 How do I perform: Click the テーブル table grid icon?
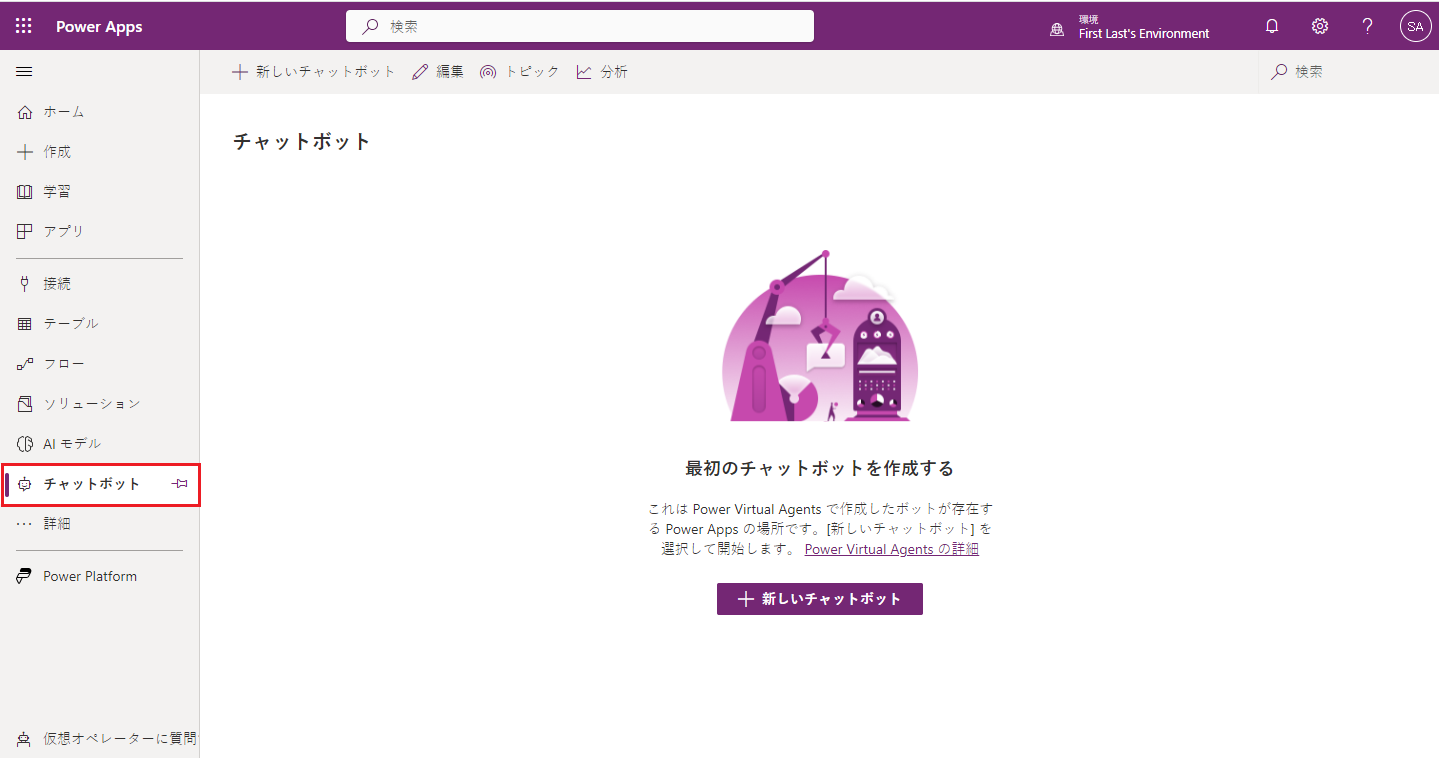click(x=26, y=324)
